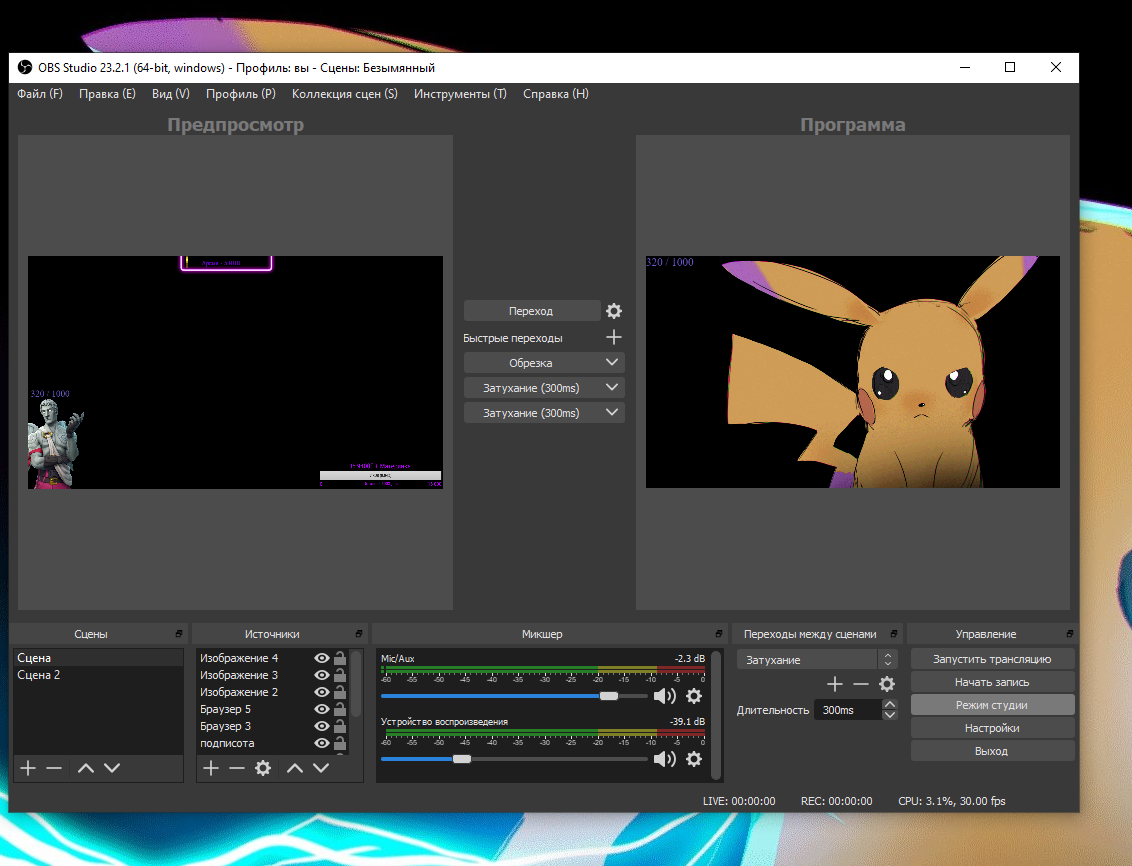Decrease Длительность with down arrow

pyautogui.click(x=890, y=715)
